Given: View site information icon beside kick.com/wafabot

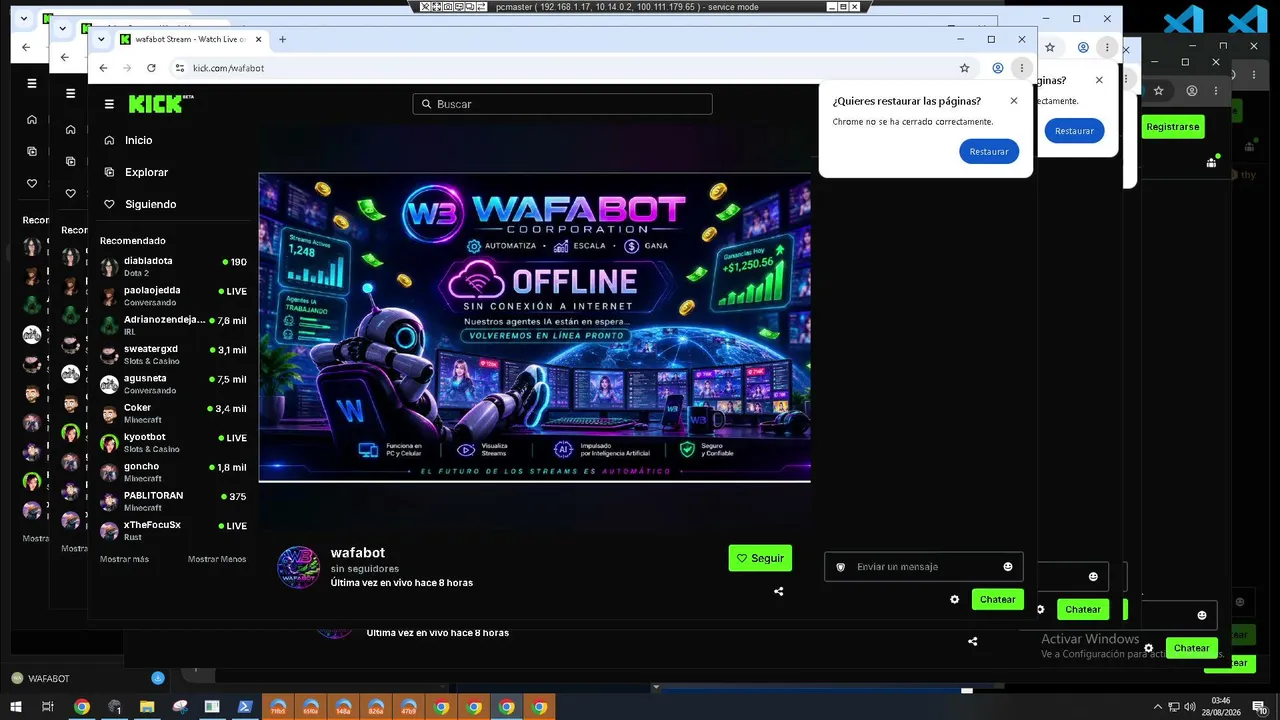Looking at the screenshot, I should [x=180, y=68].
